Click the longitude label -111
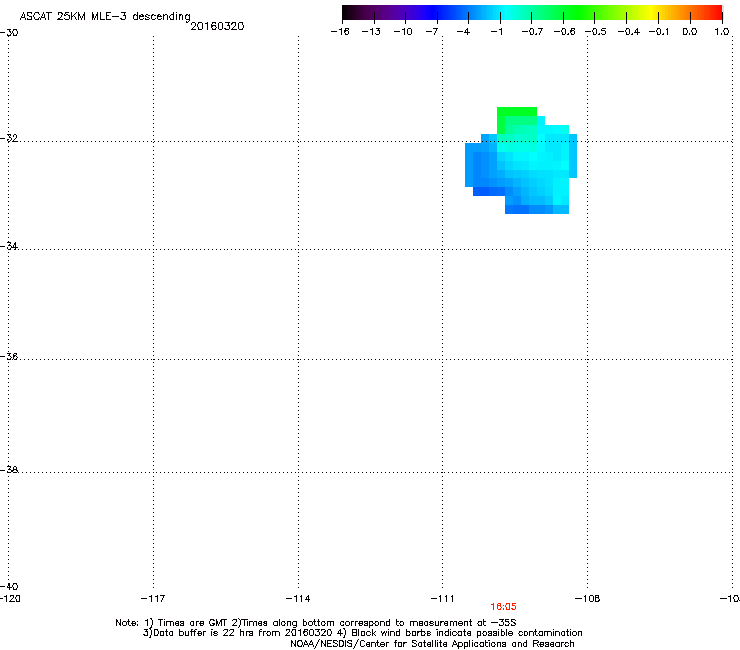 [x=442, y=599]
